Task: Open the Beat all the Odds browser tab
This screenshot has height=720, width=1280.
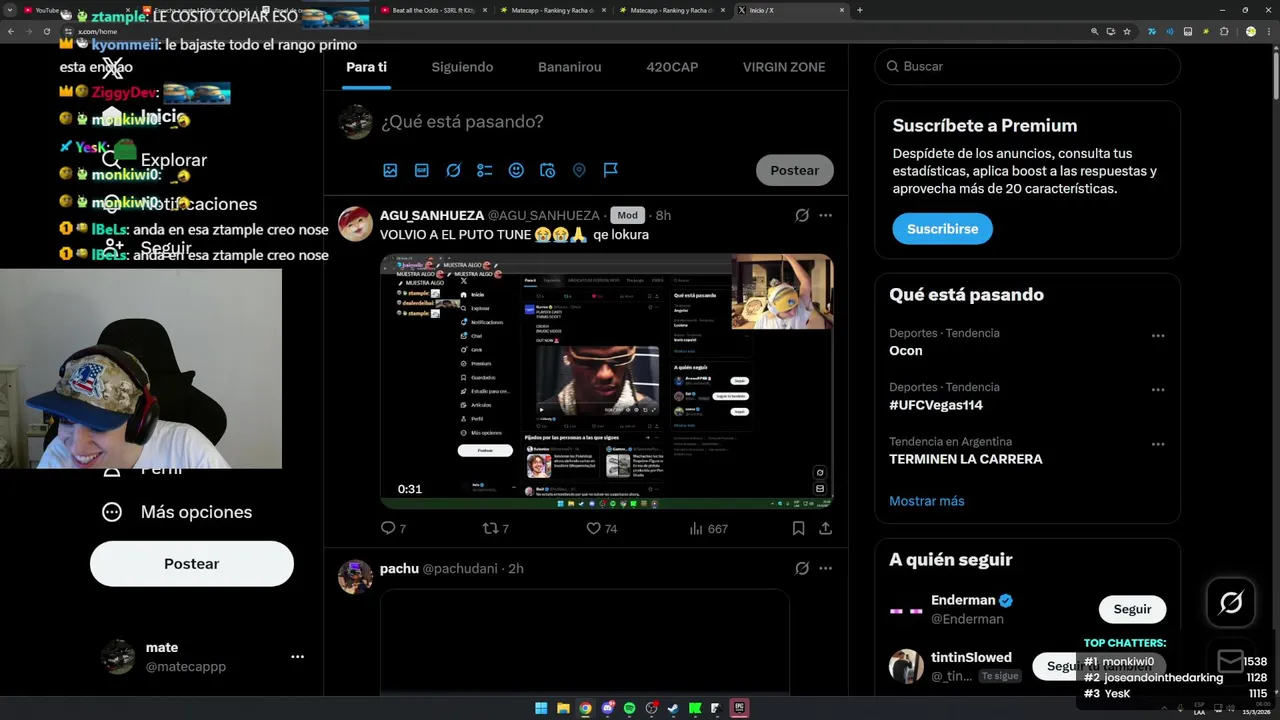Action: (432, 10)
